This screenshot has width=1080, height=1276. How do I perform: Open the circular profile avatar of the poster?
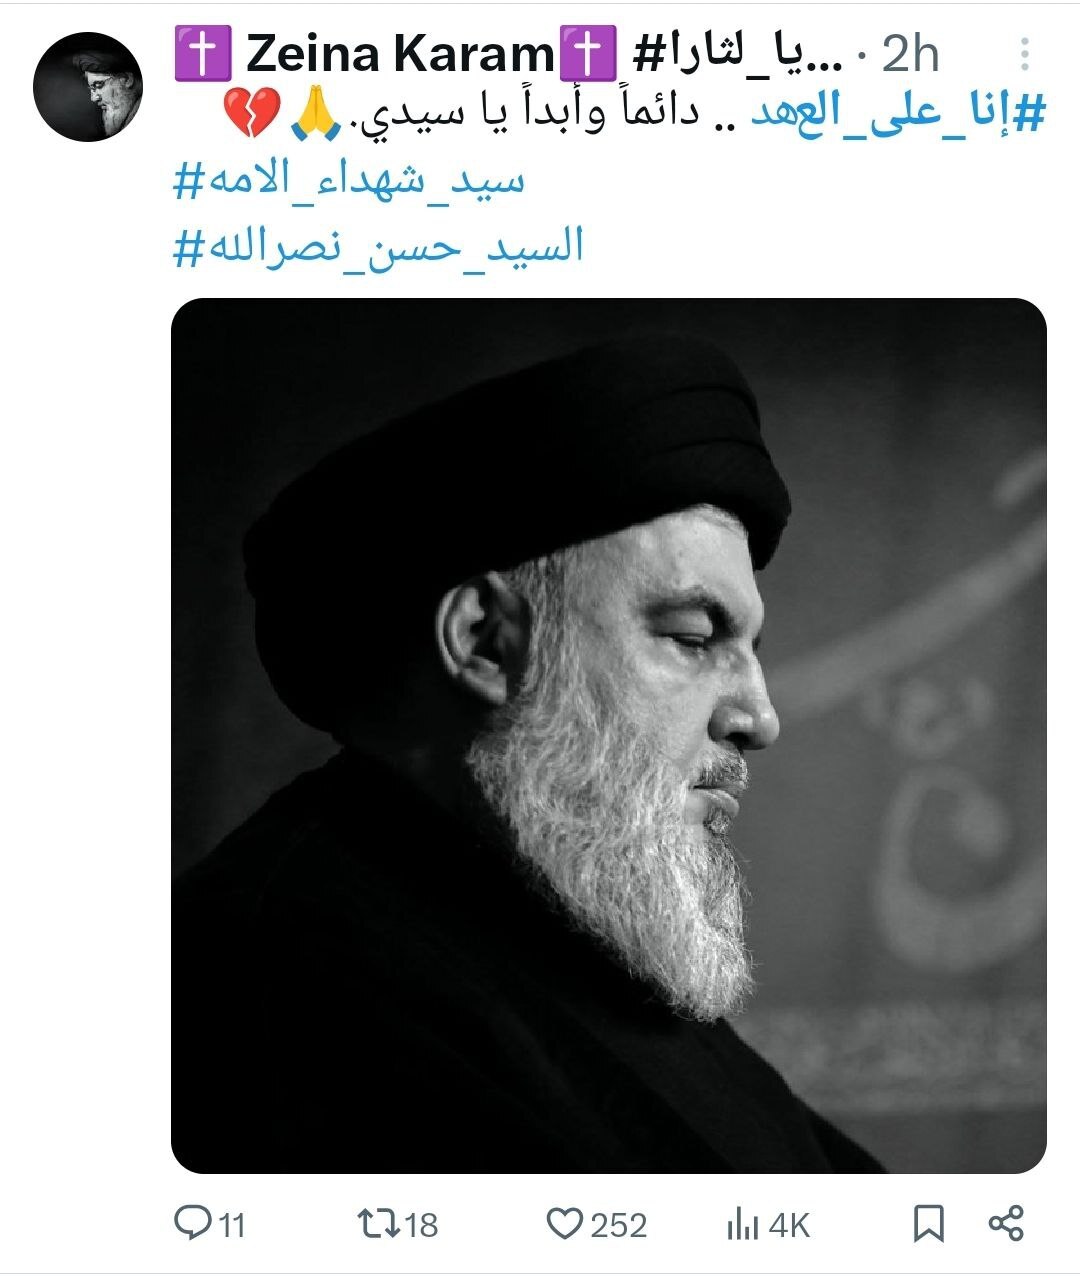[88, 87]
